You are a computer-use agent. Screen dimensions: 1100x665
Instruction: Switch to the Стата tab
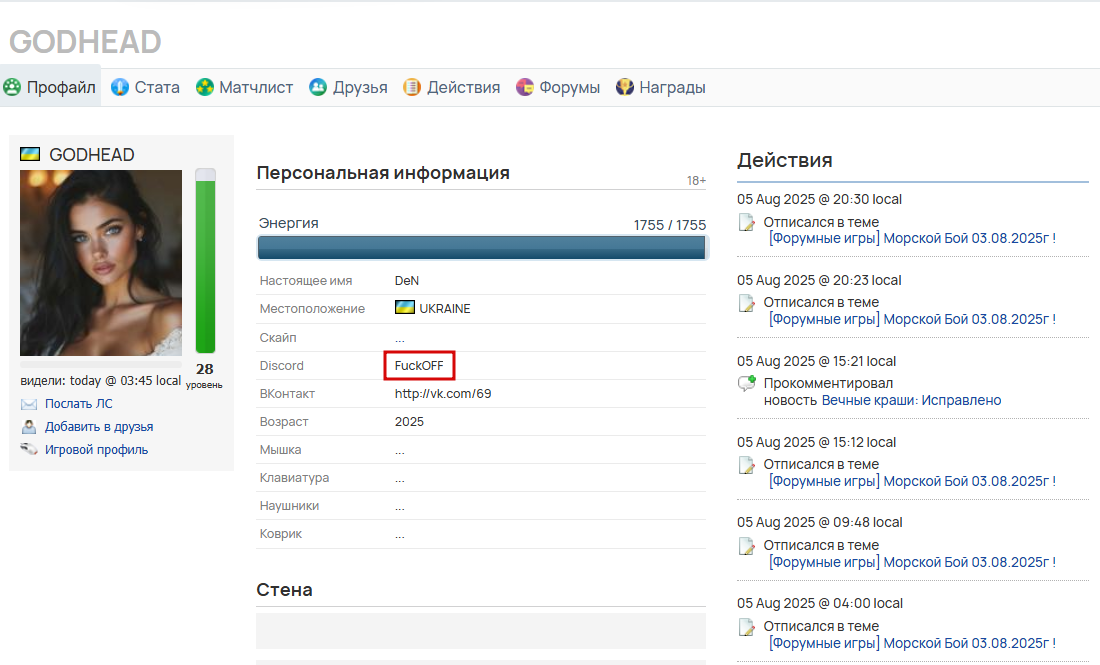coord(145,87)
